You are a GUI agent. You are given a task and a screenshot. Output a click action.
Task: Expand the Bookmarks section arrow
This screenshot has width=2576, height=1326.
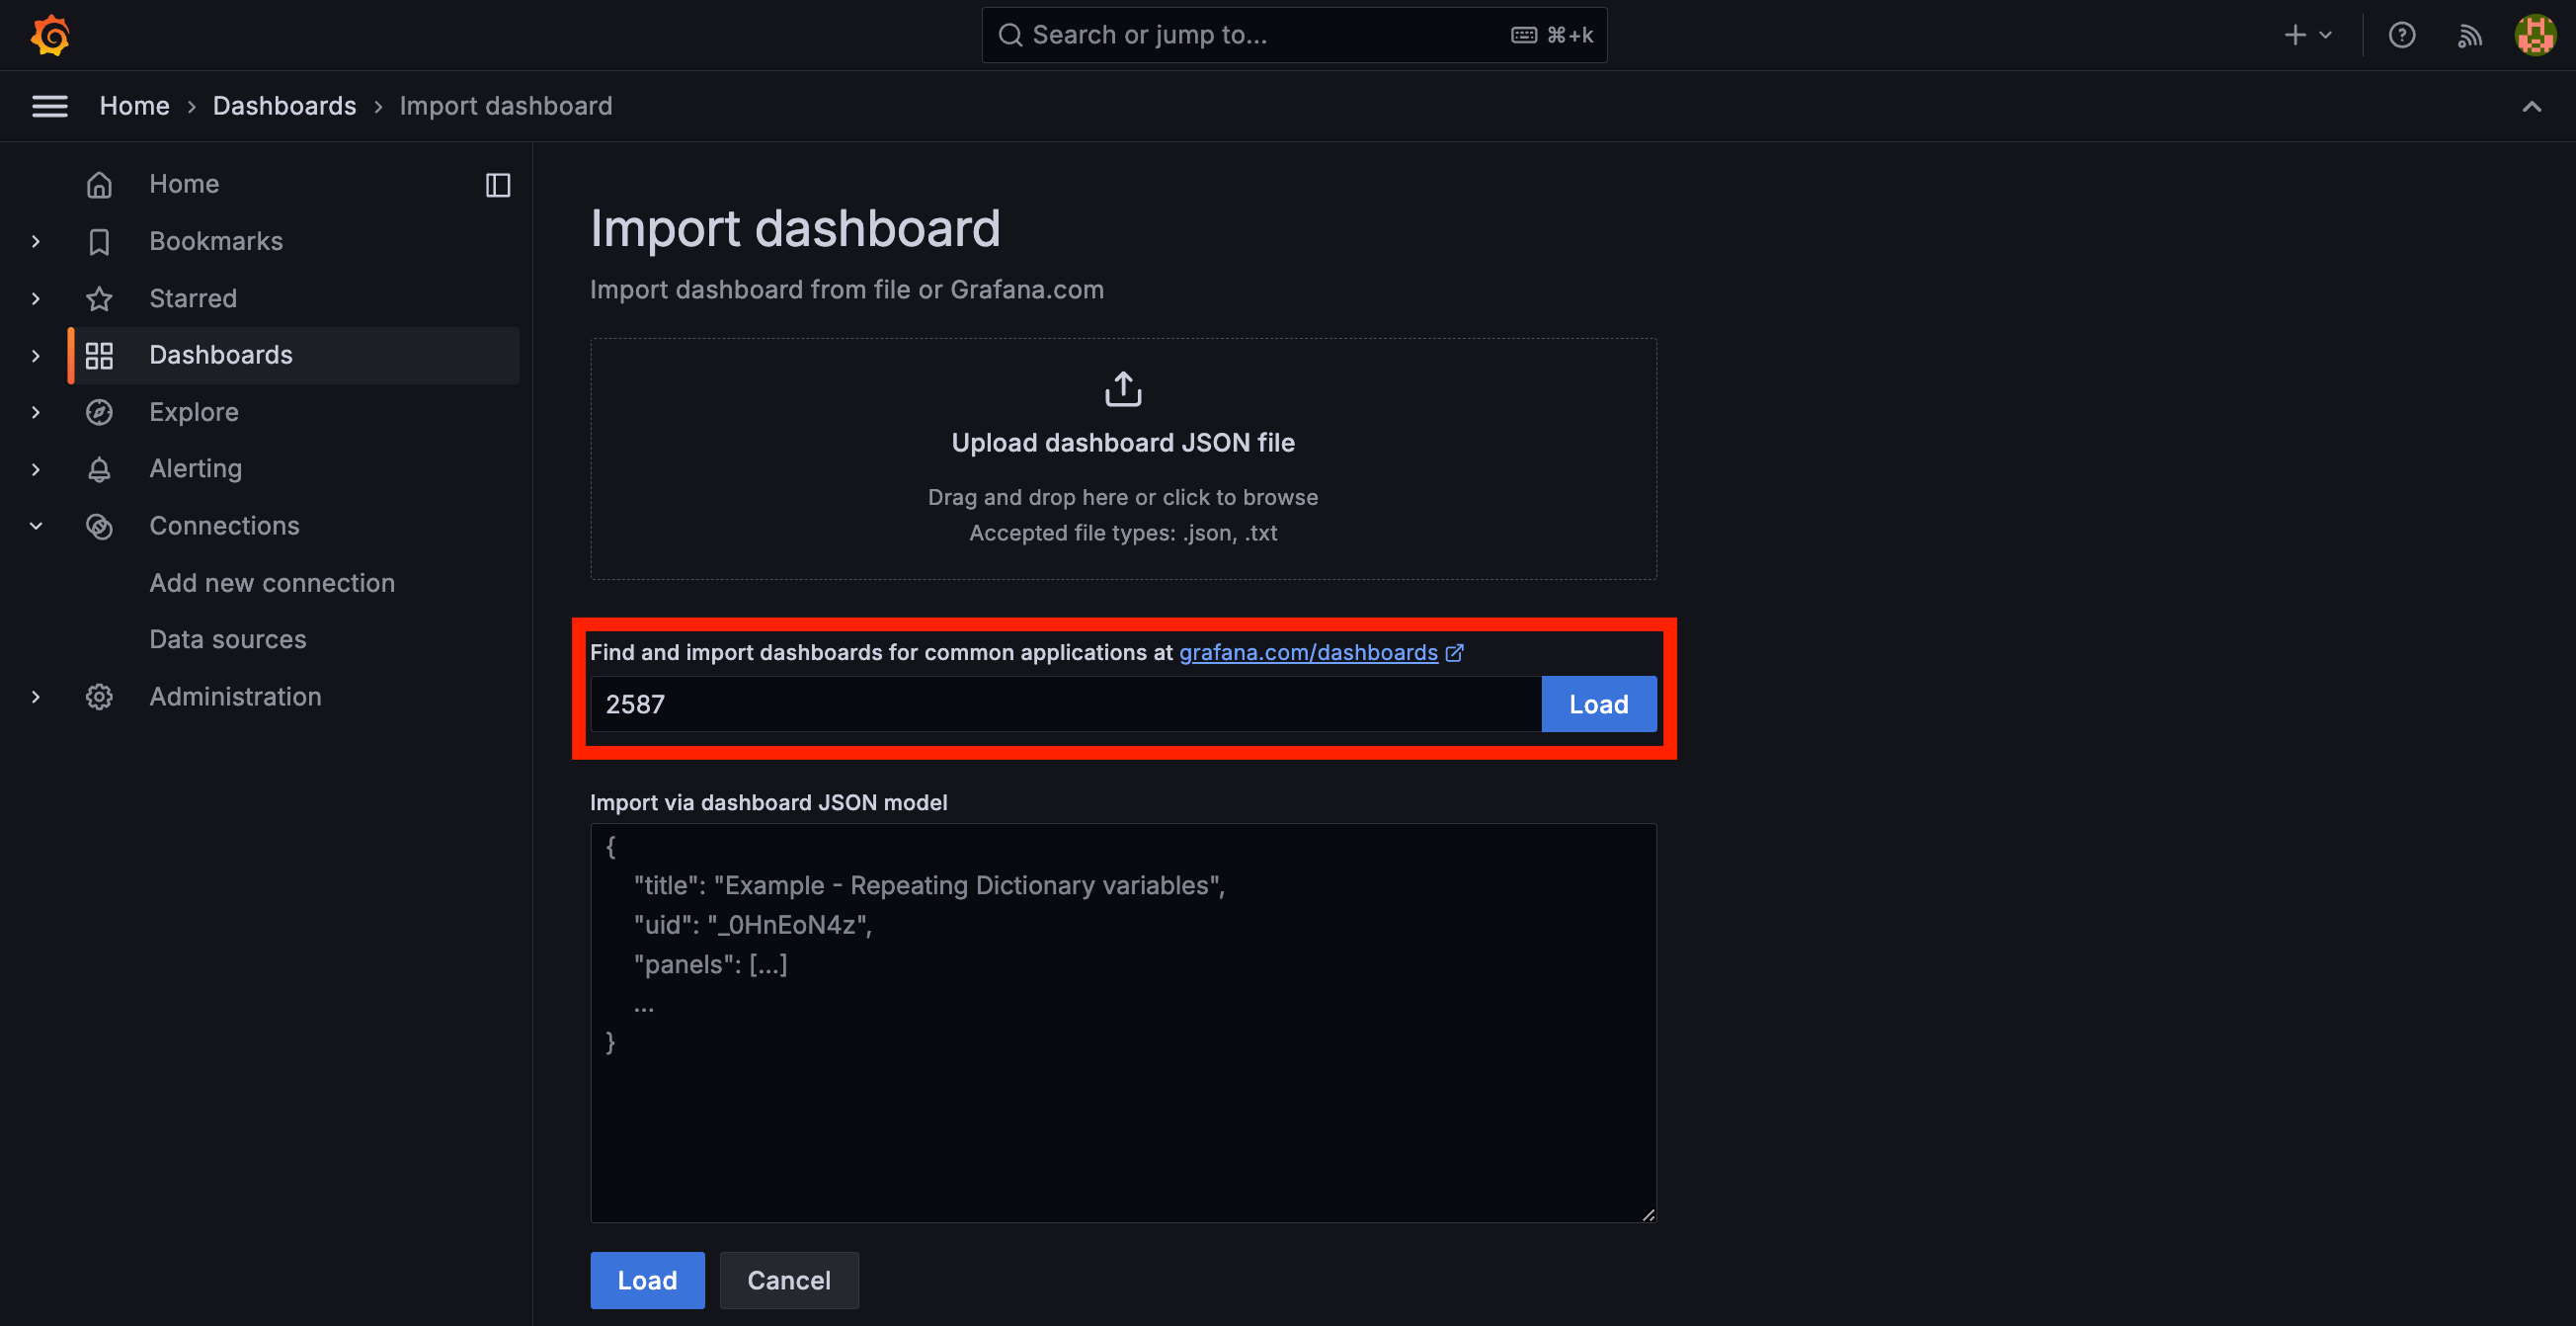[36, 242]
